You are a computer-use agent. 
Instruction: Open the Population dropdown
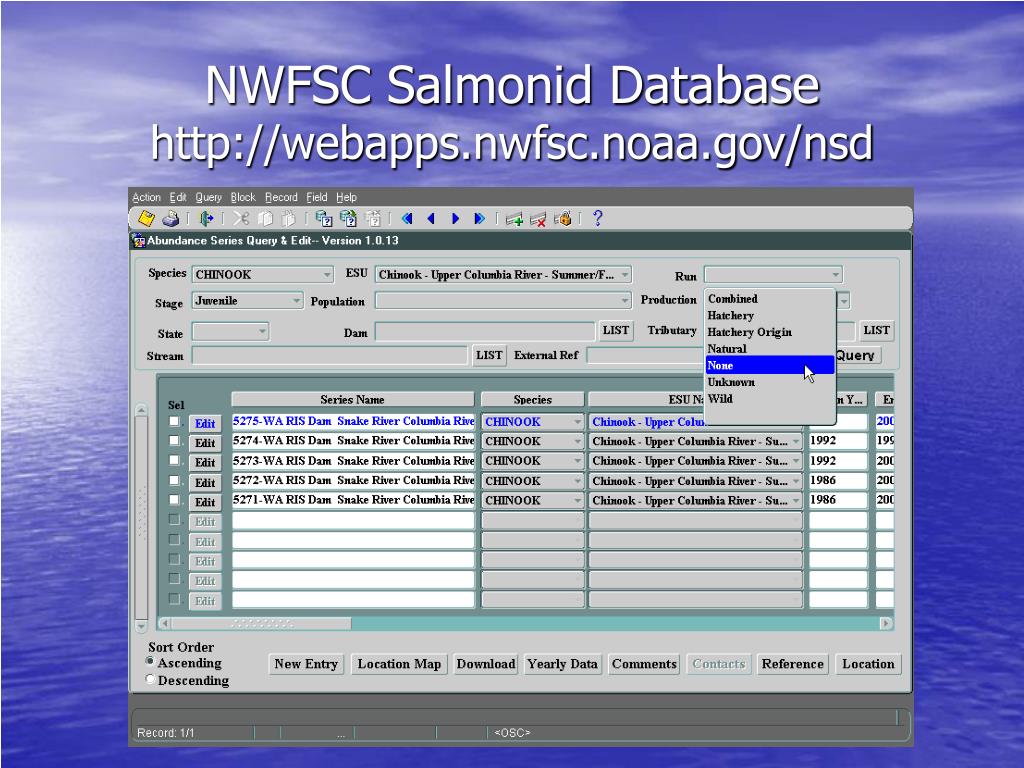[x=625, y=301]
